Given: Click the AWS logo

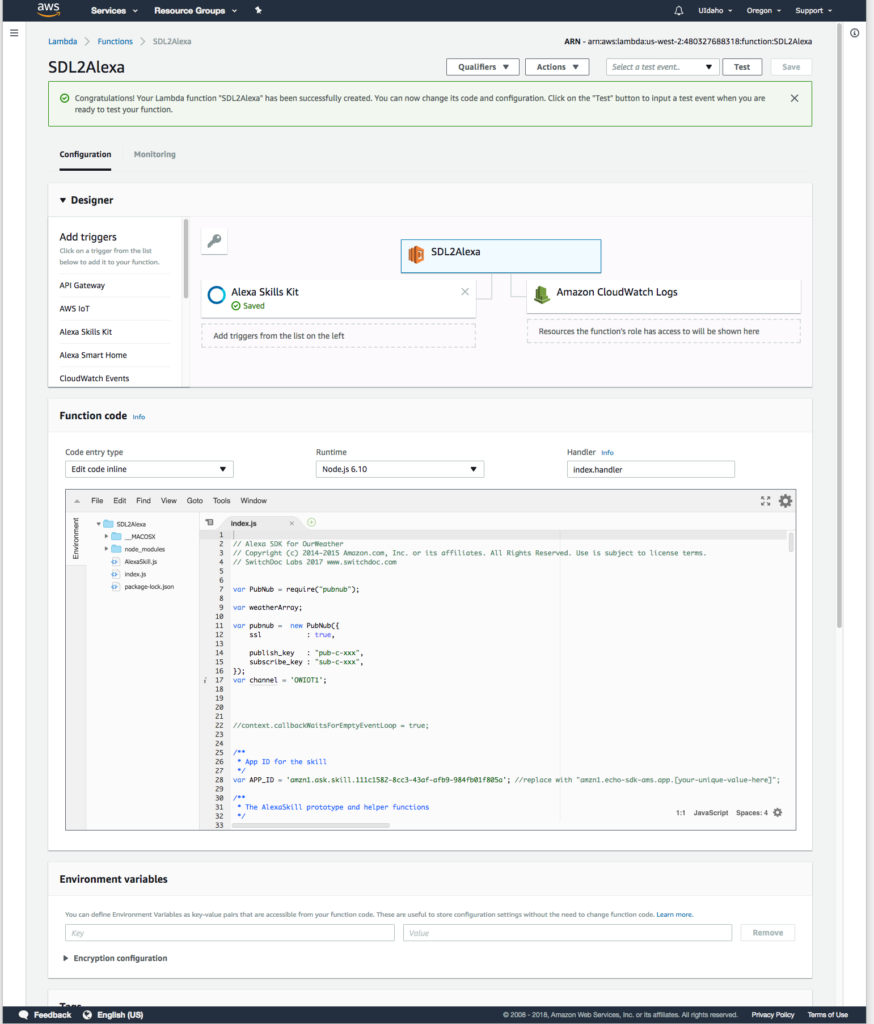Looking at the screenshot, I should [x=48, y=9].
